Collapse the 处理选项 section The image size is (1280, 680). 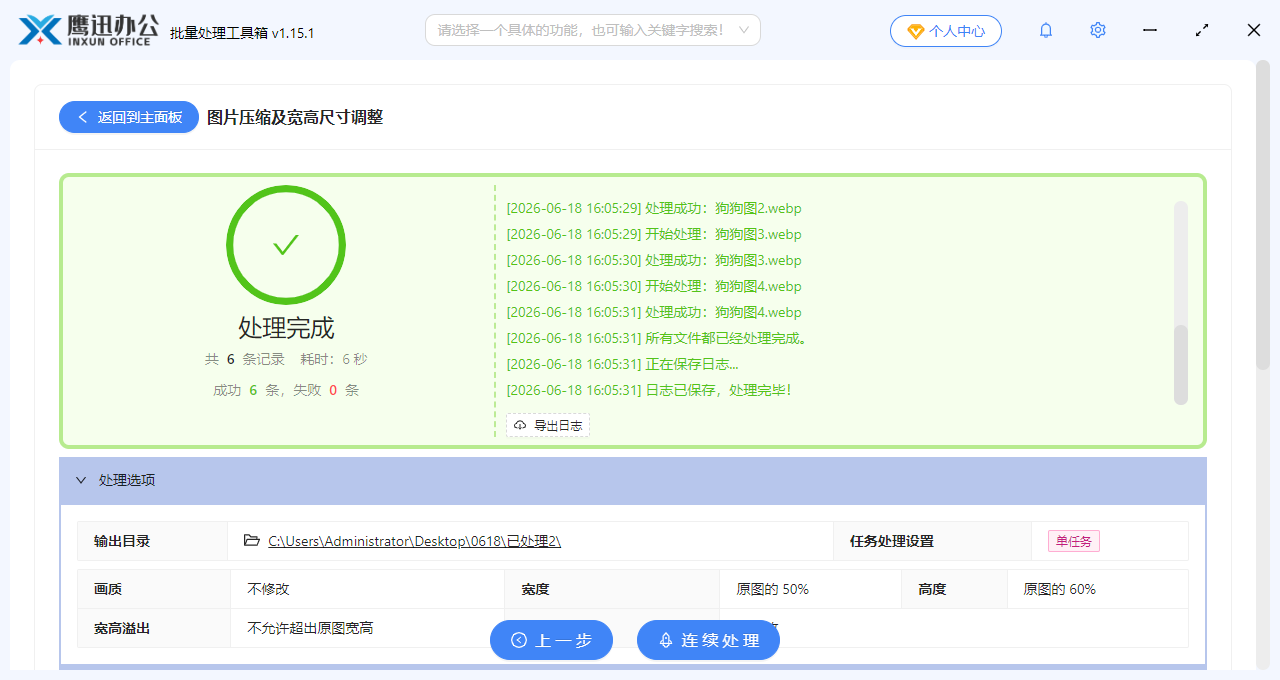pyautogui.click(x=81, y=480)
